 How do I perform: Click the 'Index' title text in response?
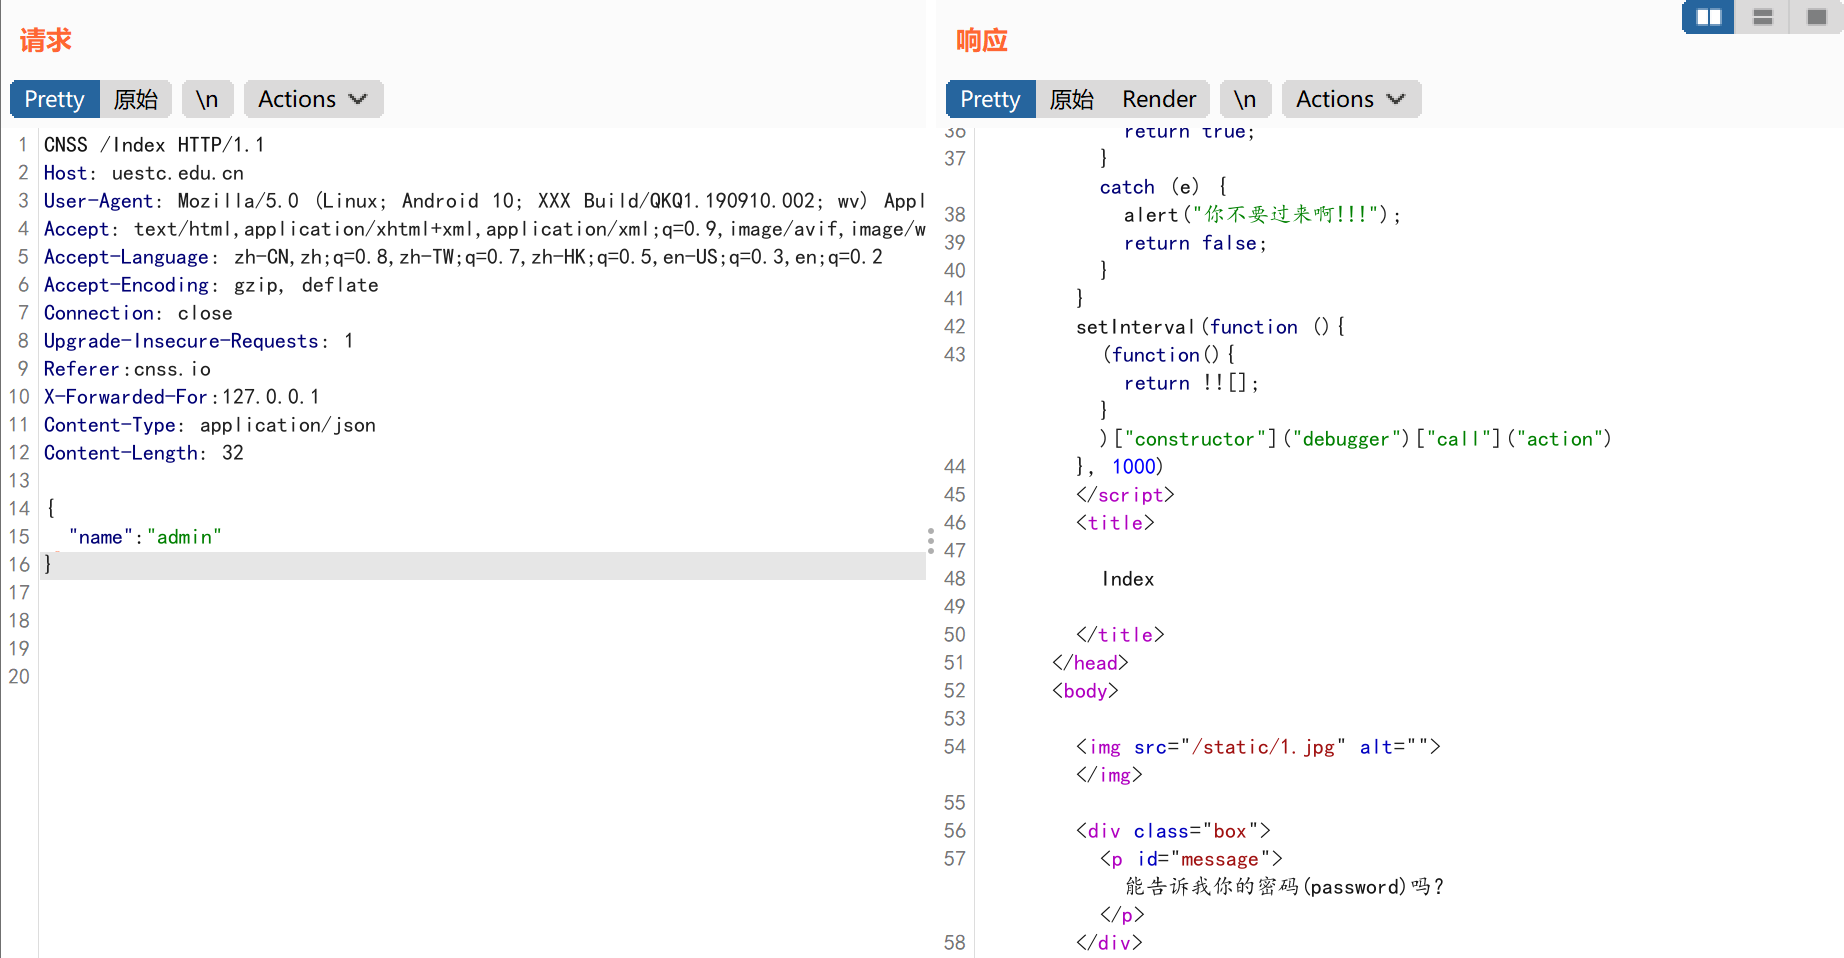point(1128,579)
